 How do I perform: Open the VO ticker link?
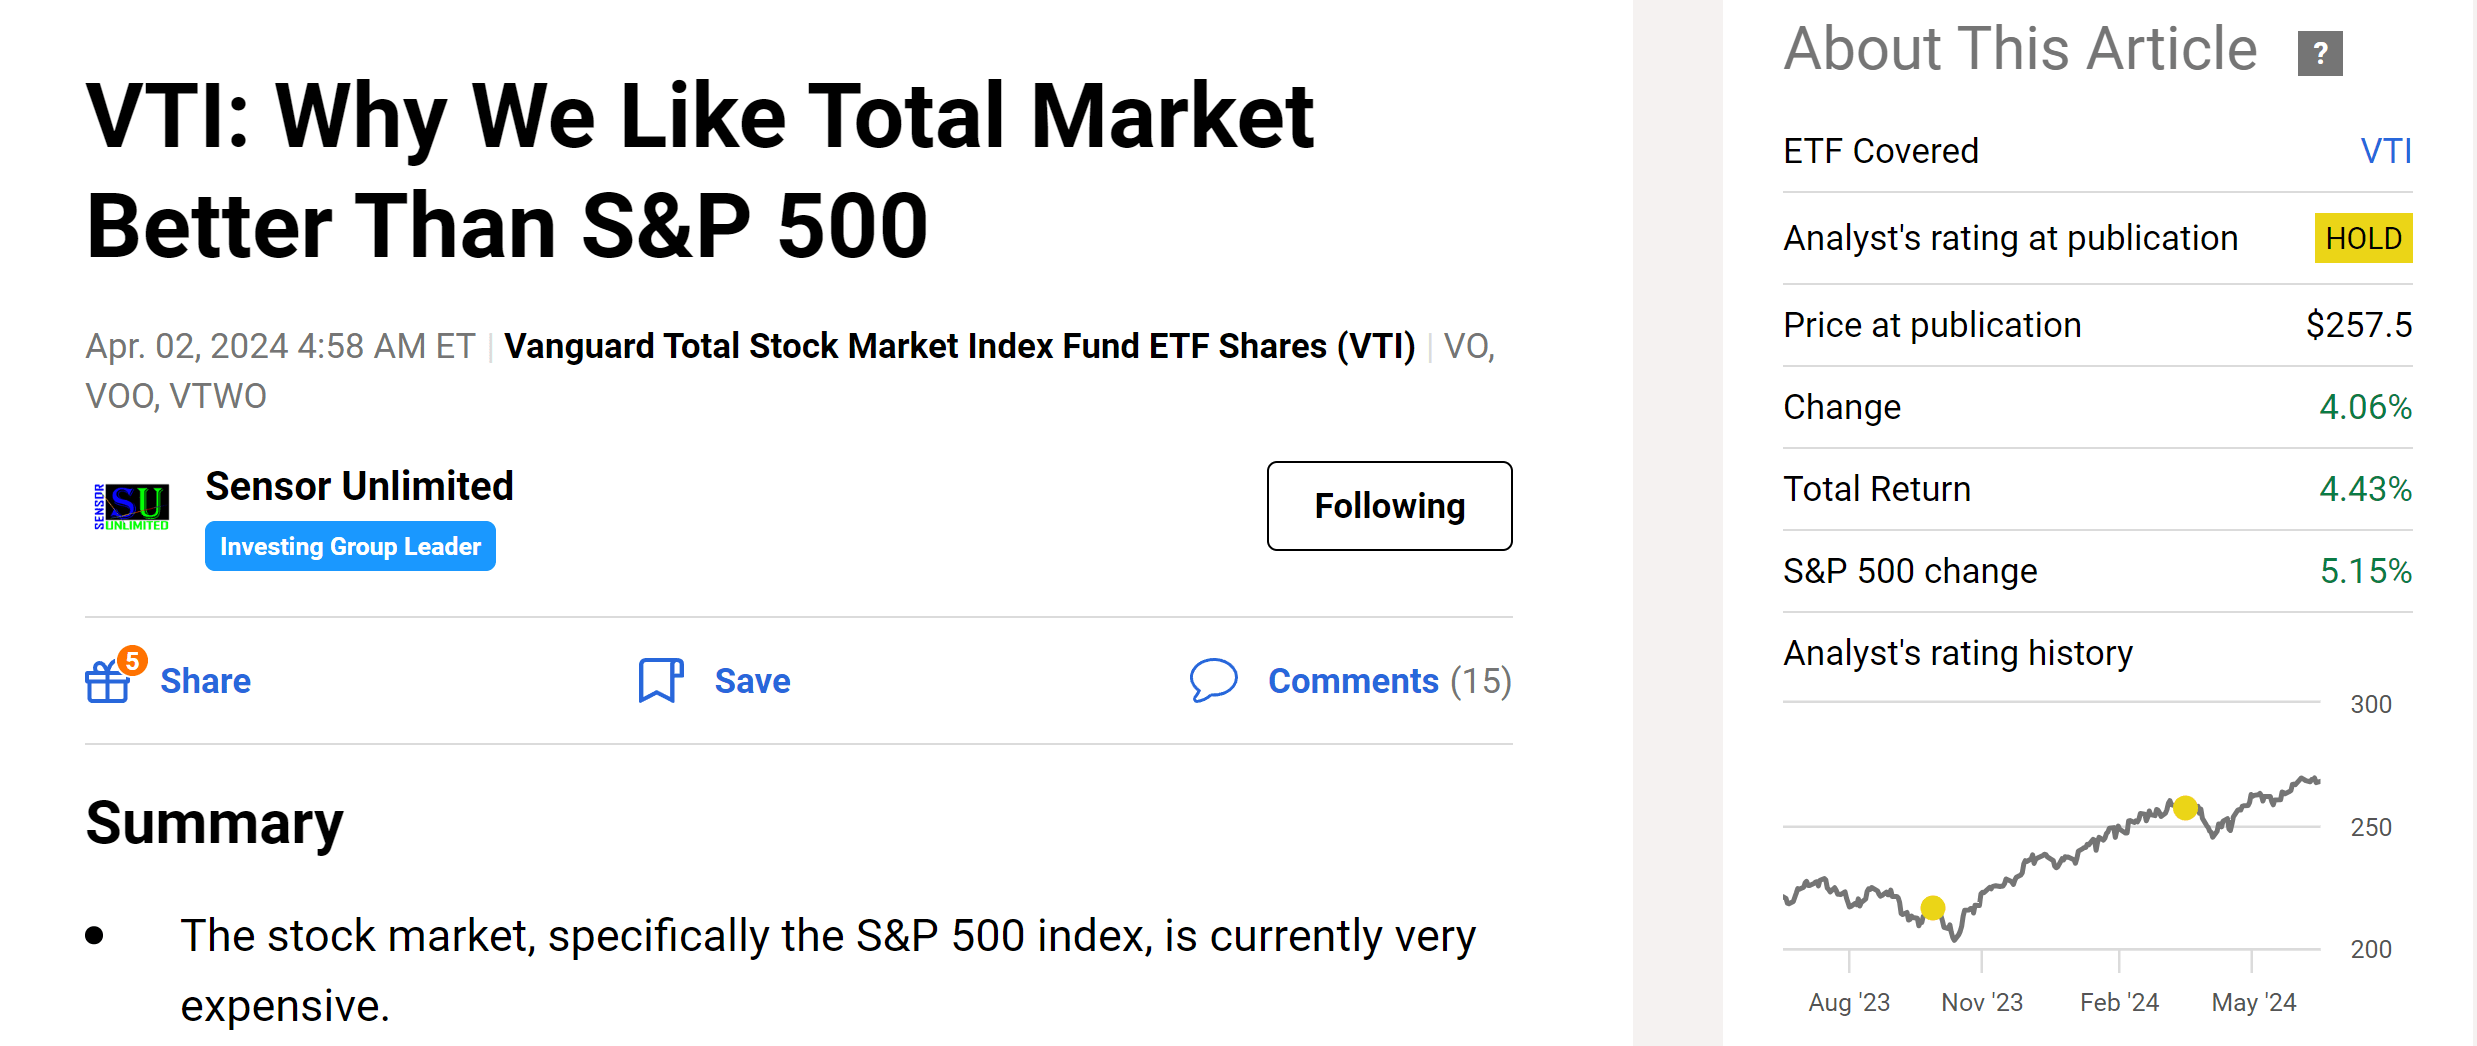pos(1466,345)
